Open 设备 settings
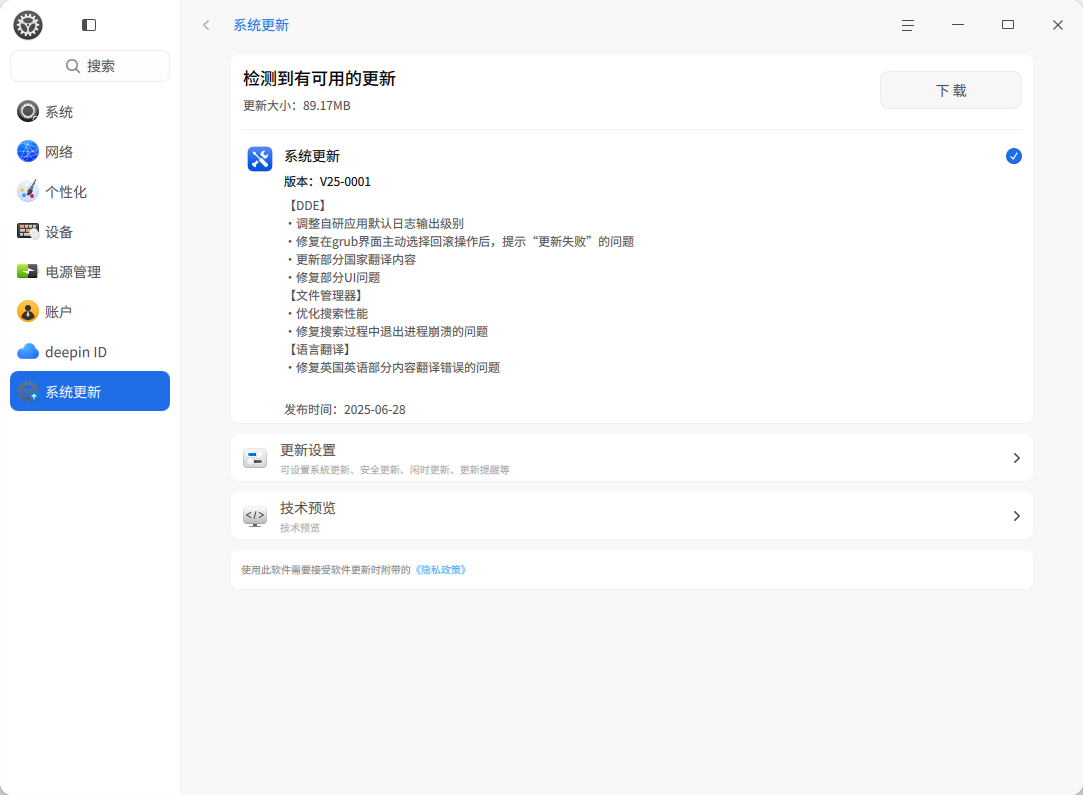The width and height of the screenshot is (1083, 795). 90,232
